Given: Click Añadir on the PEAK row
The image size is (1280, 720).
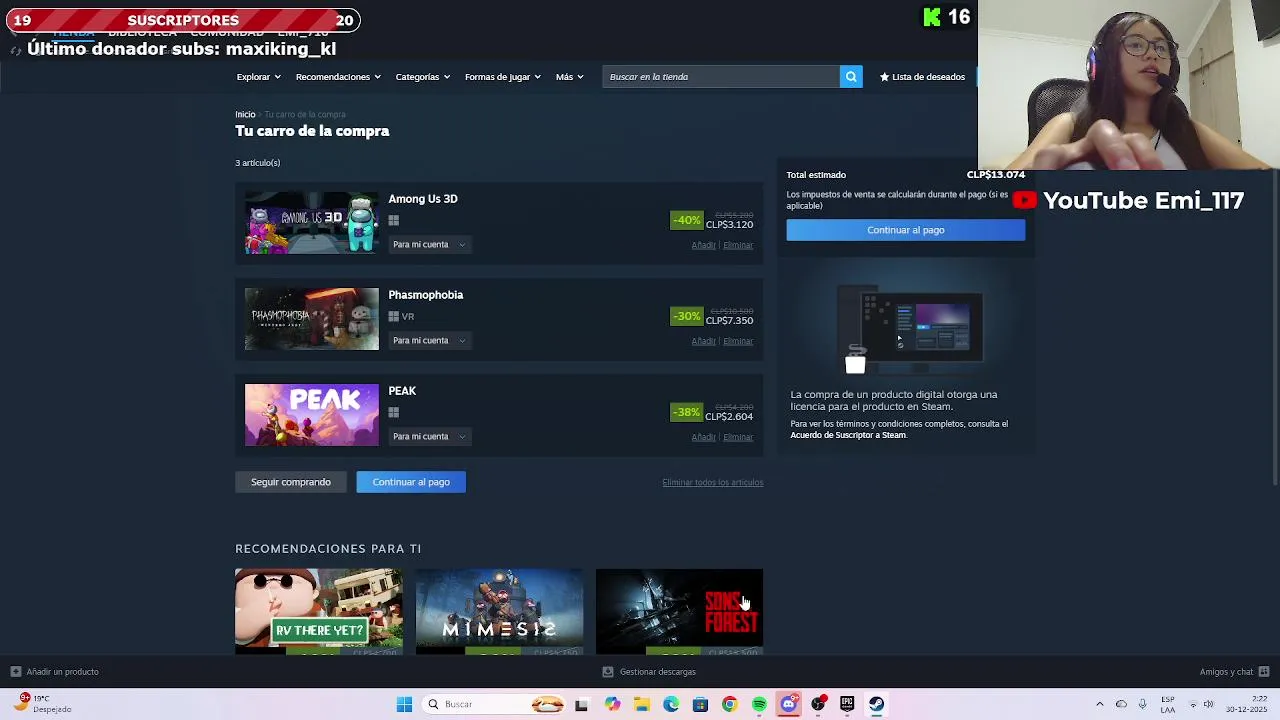Looking at the screenshot, I should pos(703,437).
